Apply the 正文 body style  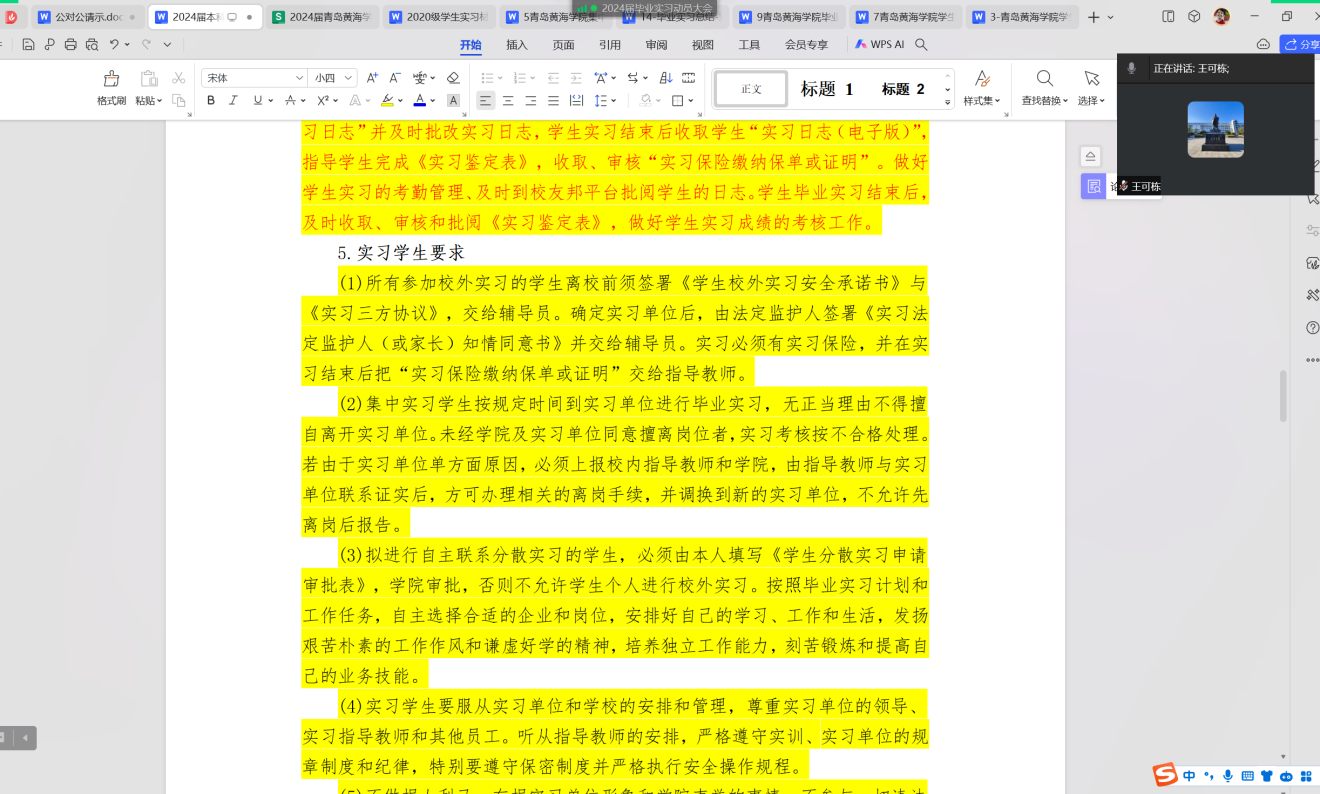point(751,89)
